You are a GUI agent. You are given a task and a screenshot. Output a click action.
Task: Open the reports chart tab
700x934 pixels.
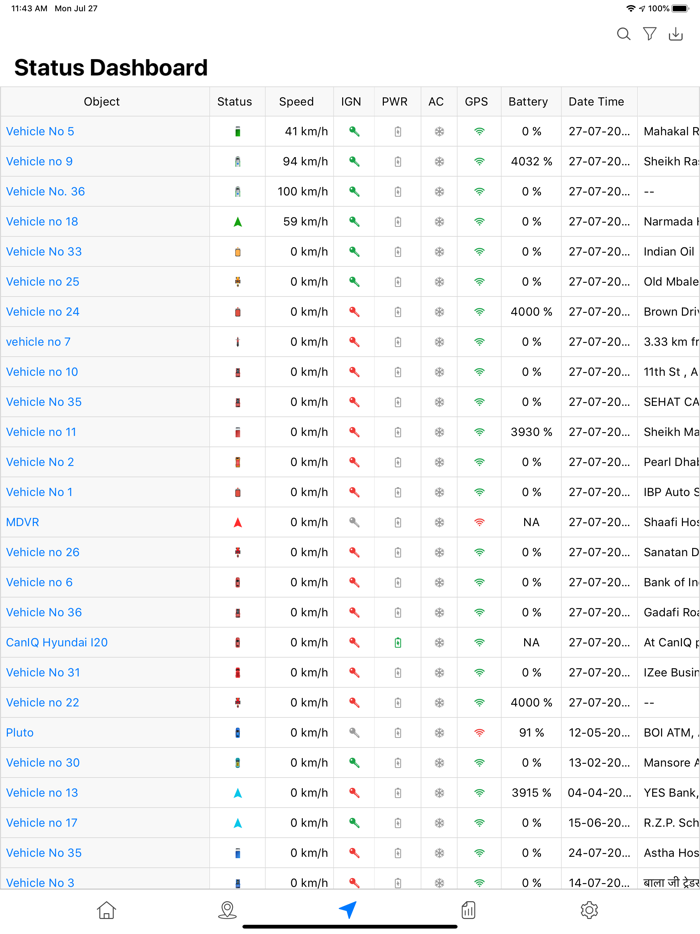pyautogui.click(x=469, y=910)
